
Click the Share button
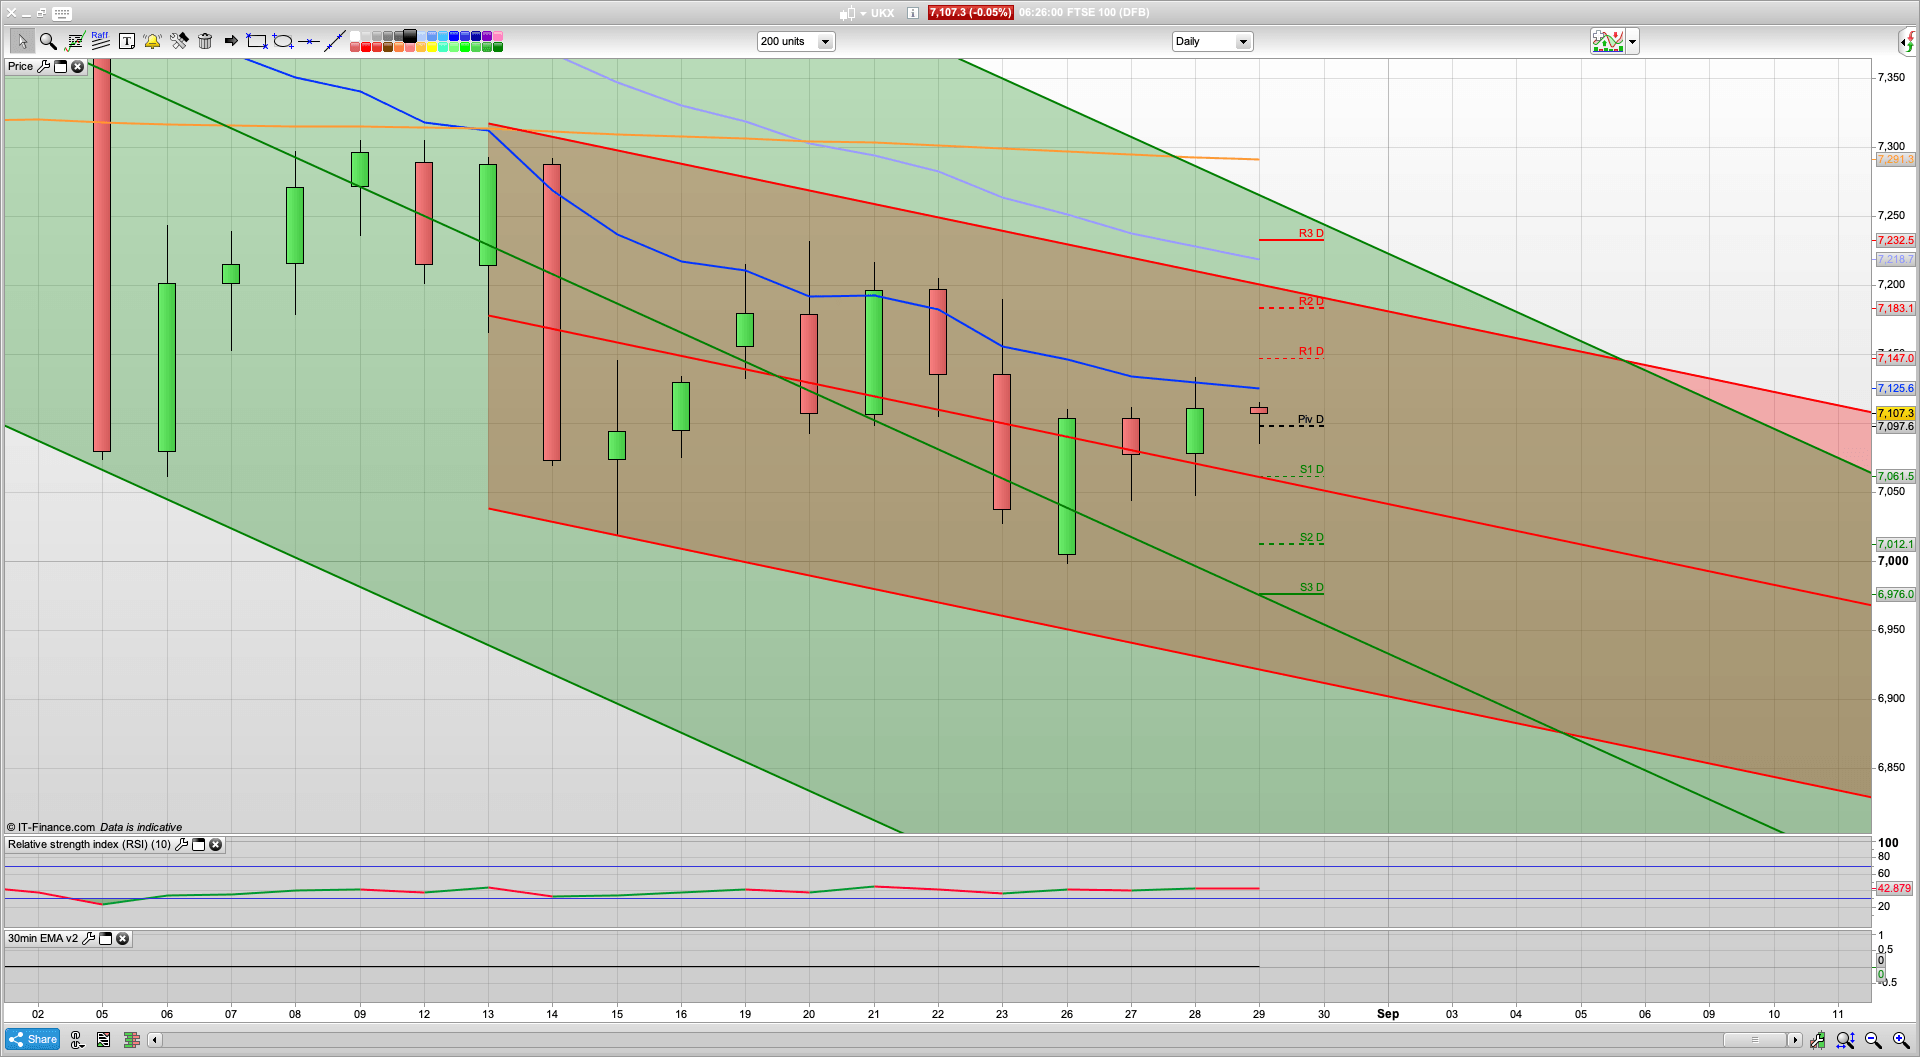tap(32, 1039)
